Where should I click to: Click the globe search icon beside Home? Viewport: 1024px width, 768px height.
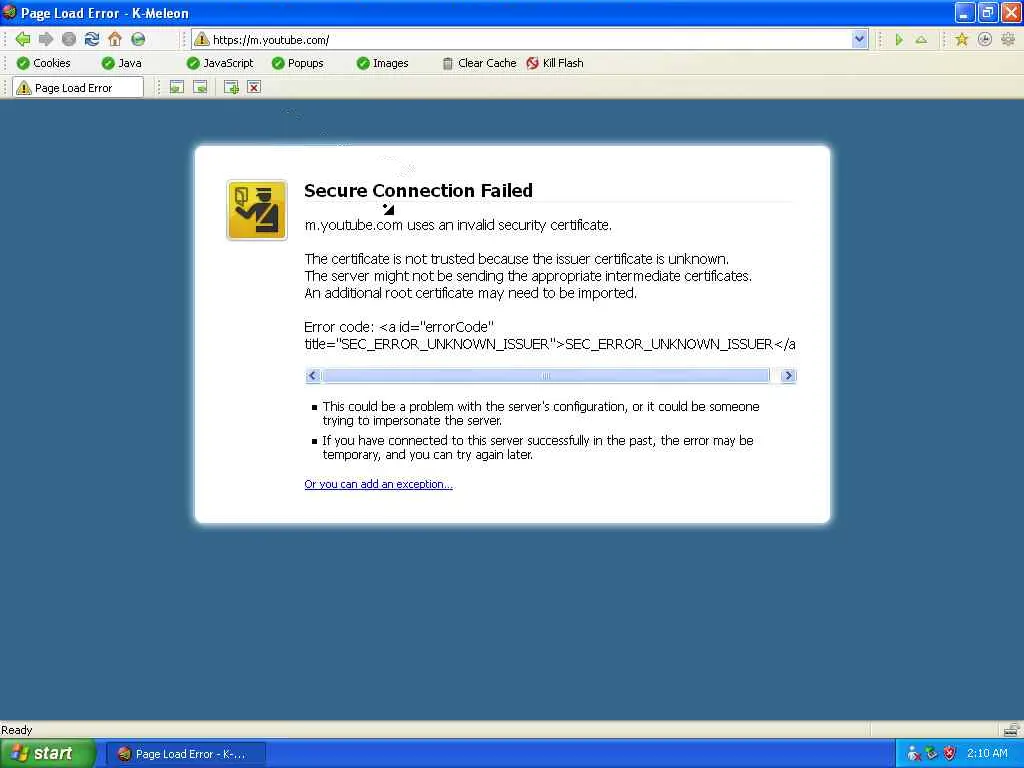pyautogui.click(x=138, y=39)
